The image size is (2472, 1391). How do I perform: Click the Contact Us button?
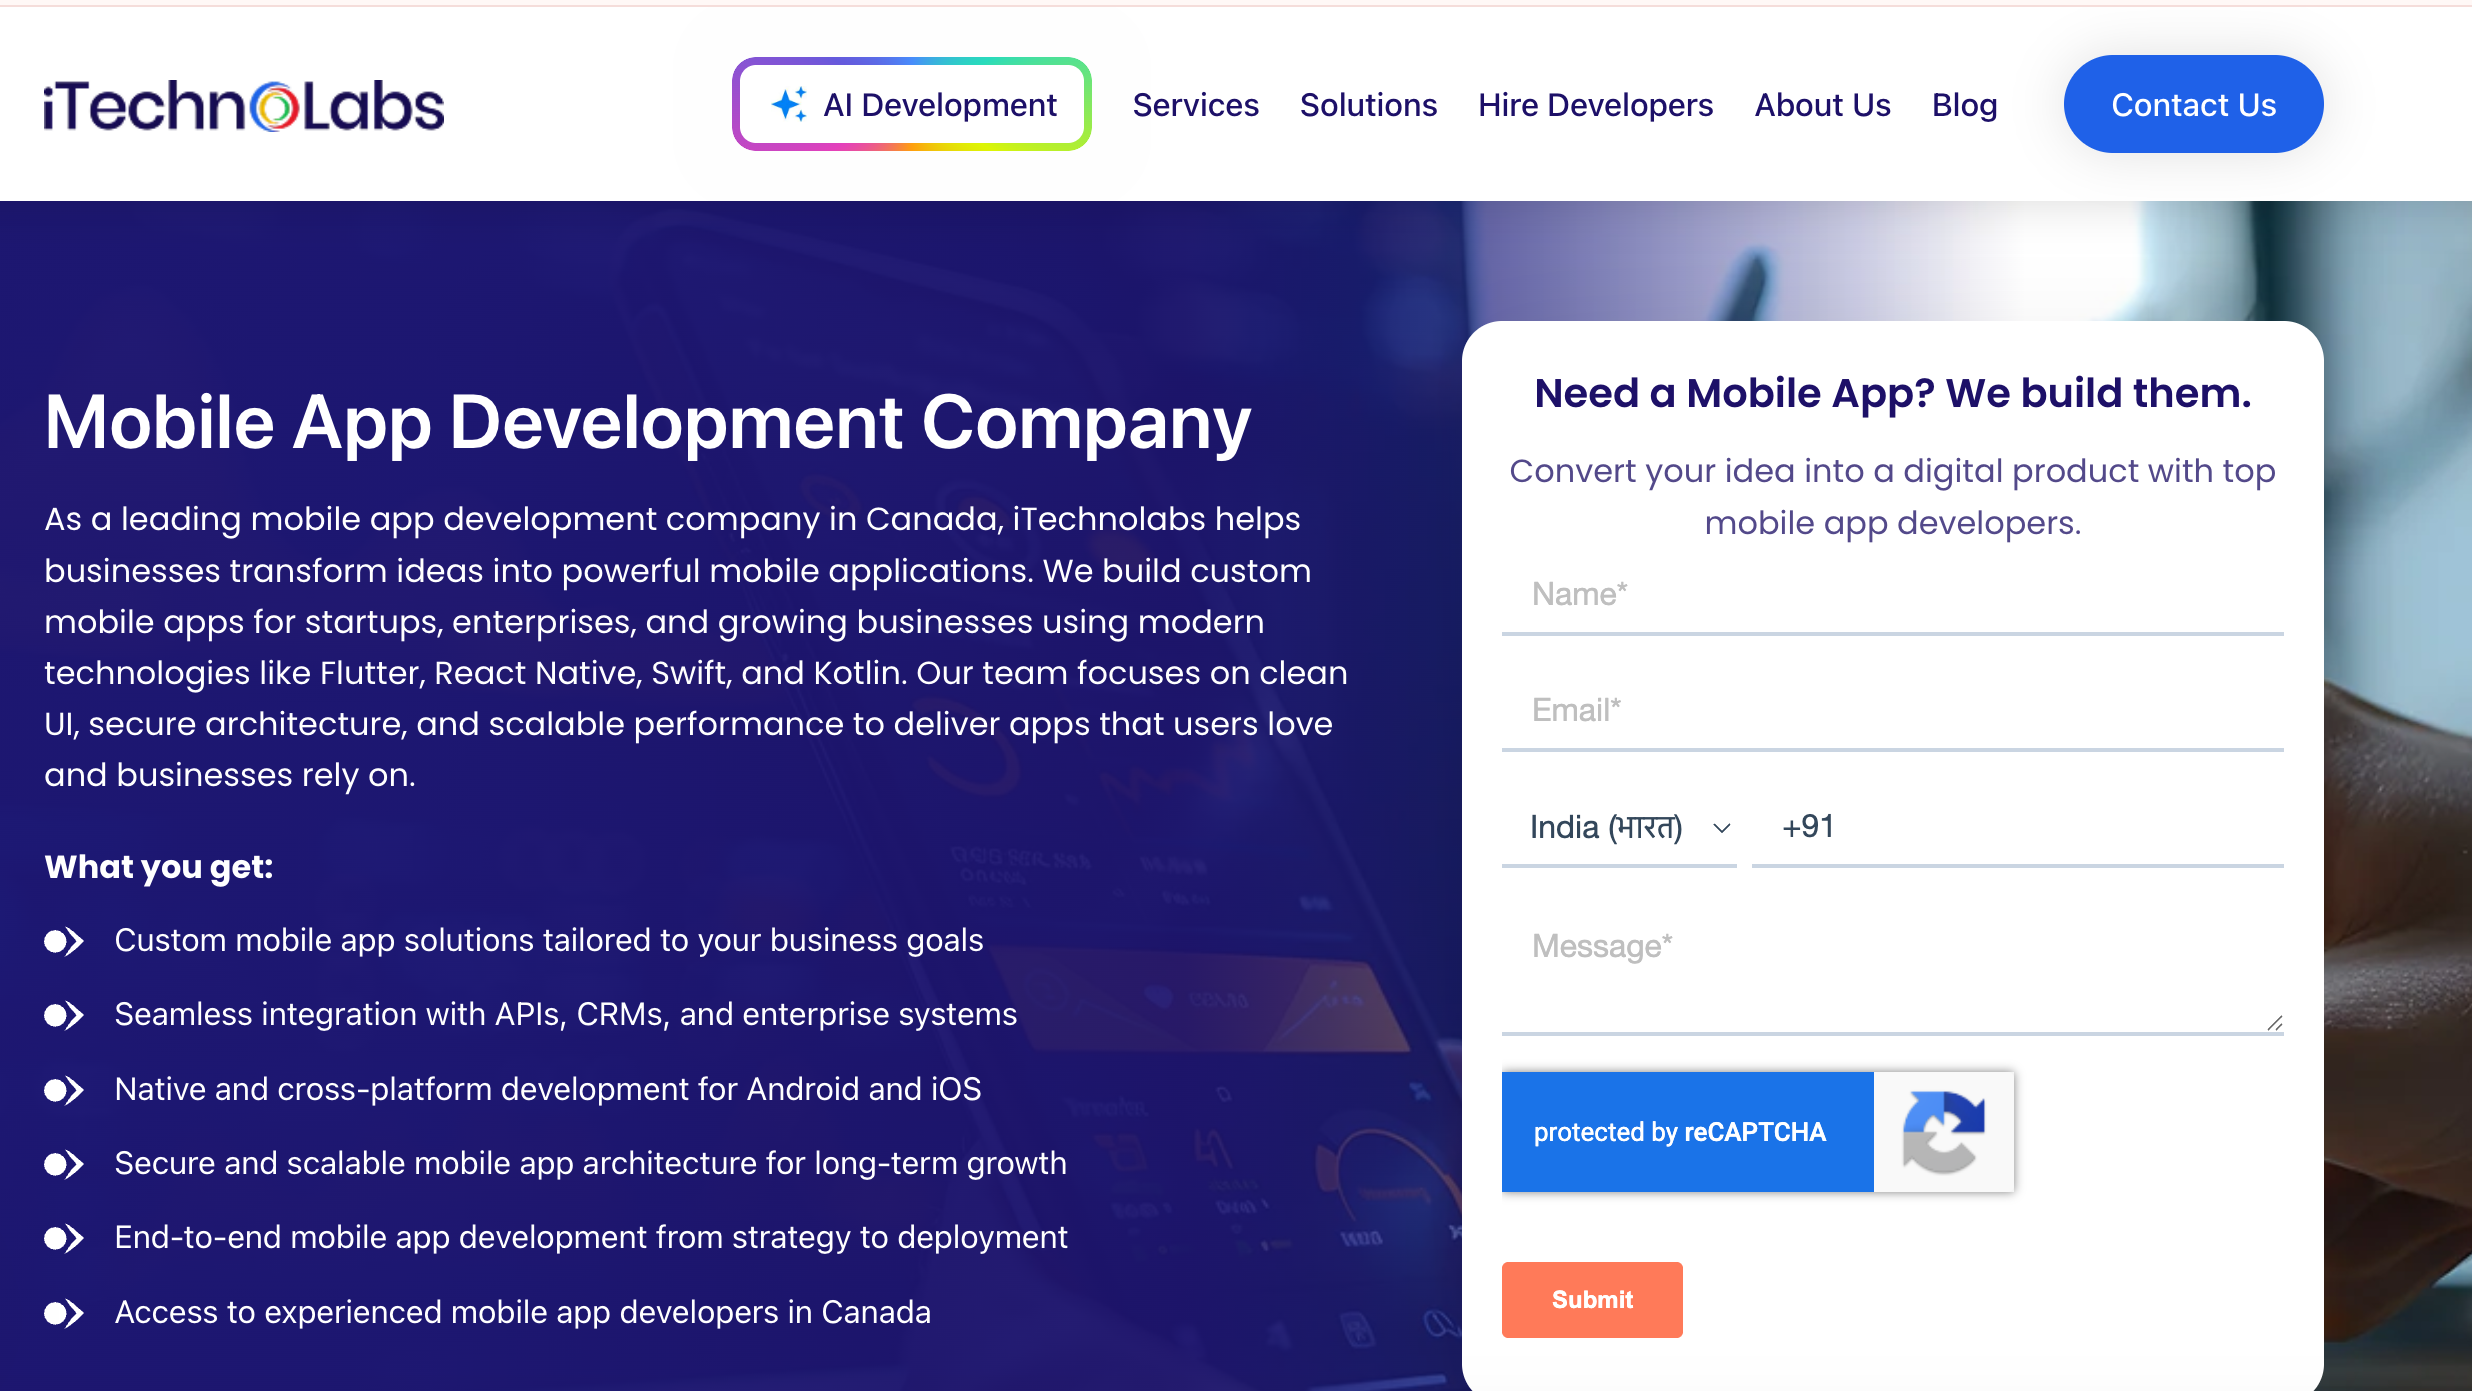pos(2193,104)
